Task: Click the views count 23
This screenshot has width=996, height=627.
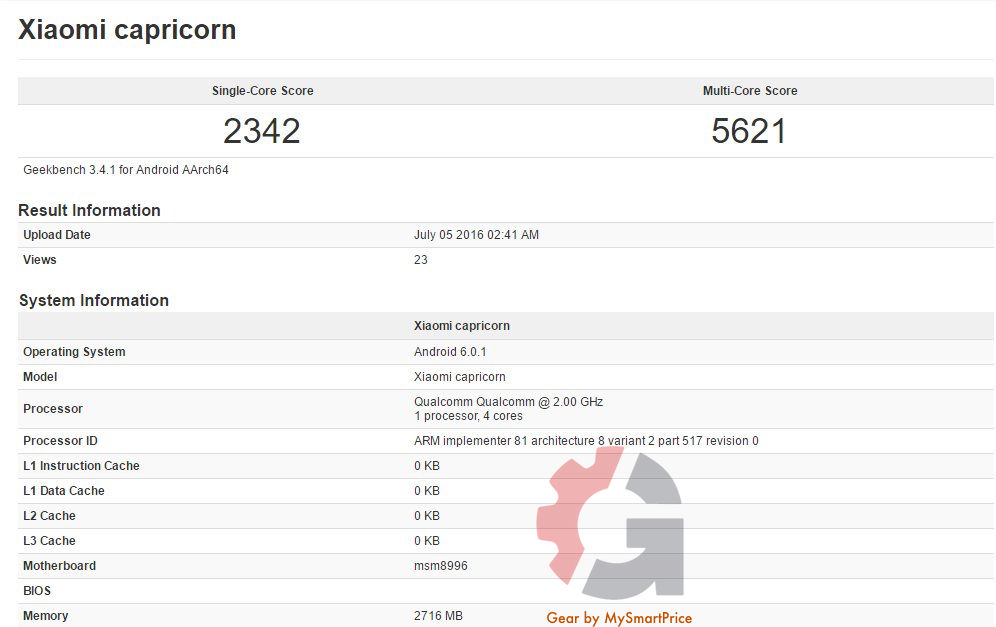Action: [421, 259]
